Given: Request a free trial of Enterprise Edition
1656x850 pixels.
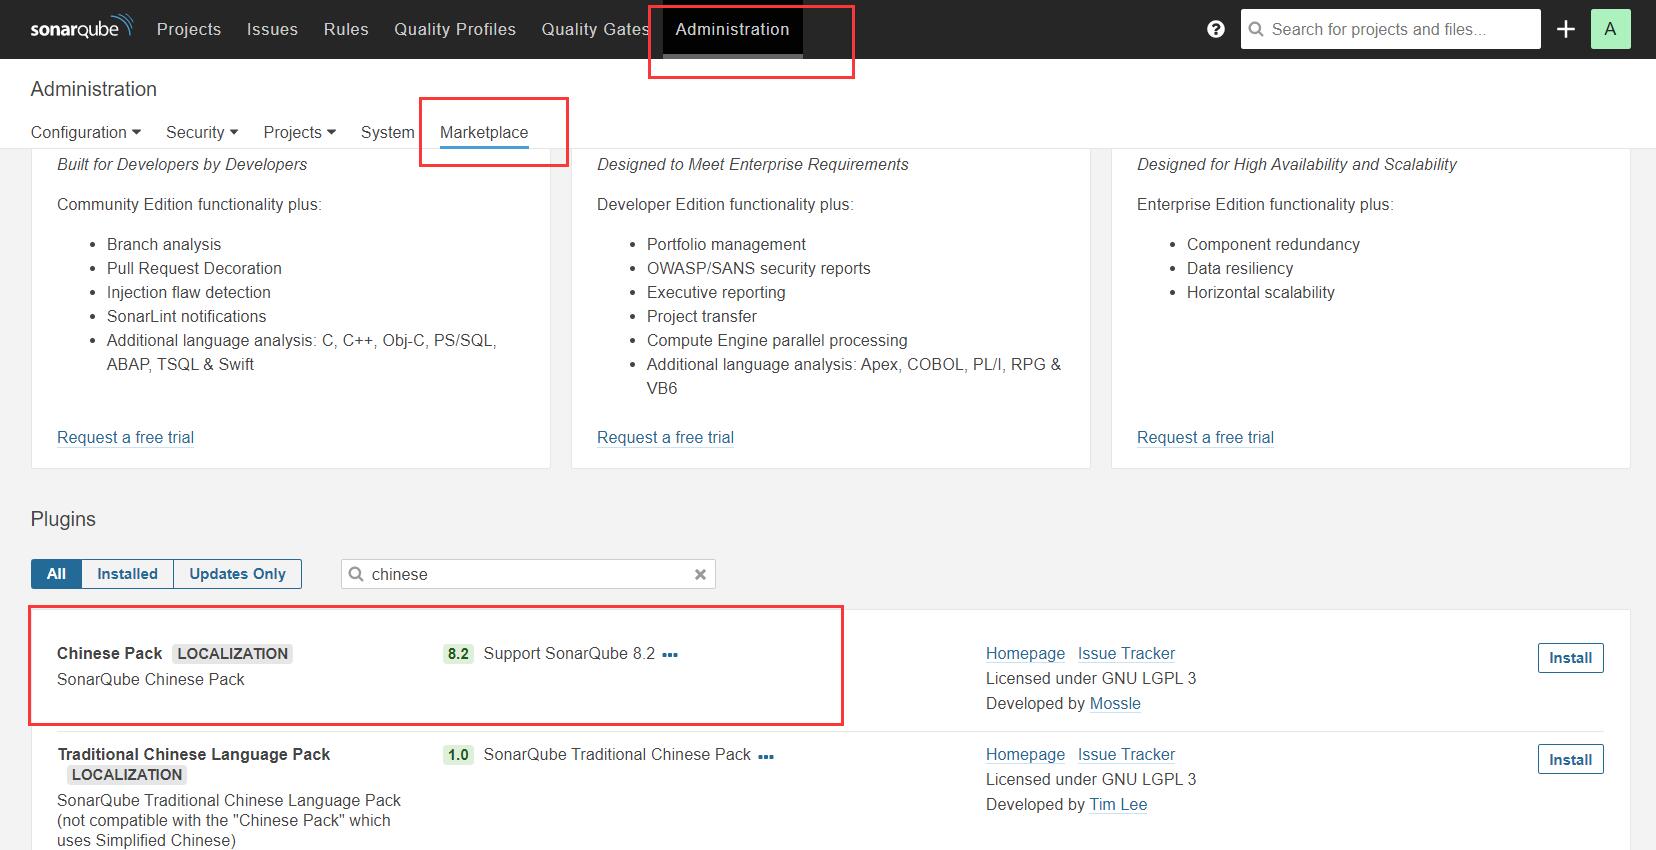Looking at the screenshot, I should point(665,437).
